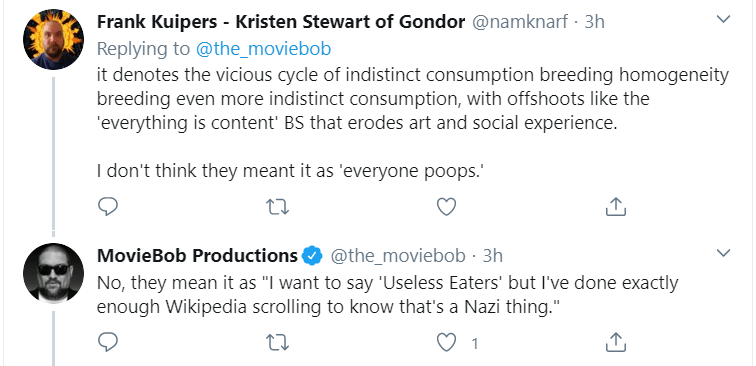Share Frank Kuipers' tweet

coord(616,206)
